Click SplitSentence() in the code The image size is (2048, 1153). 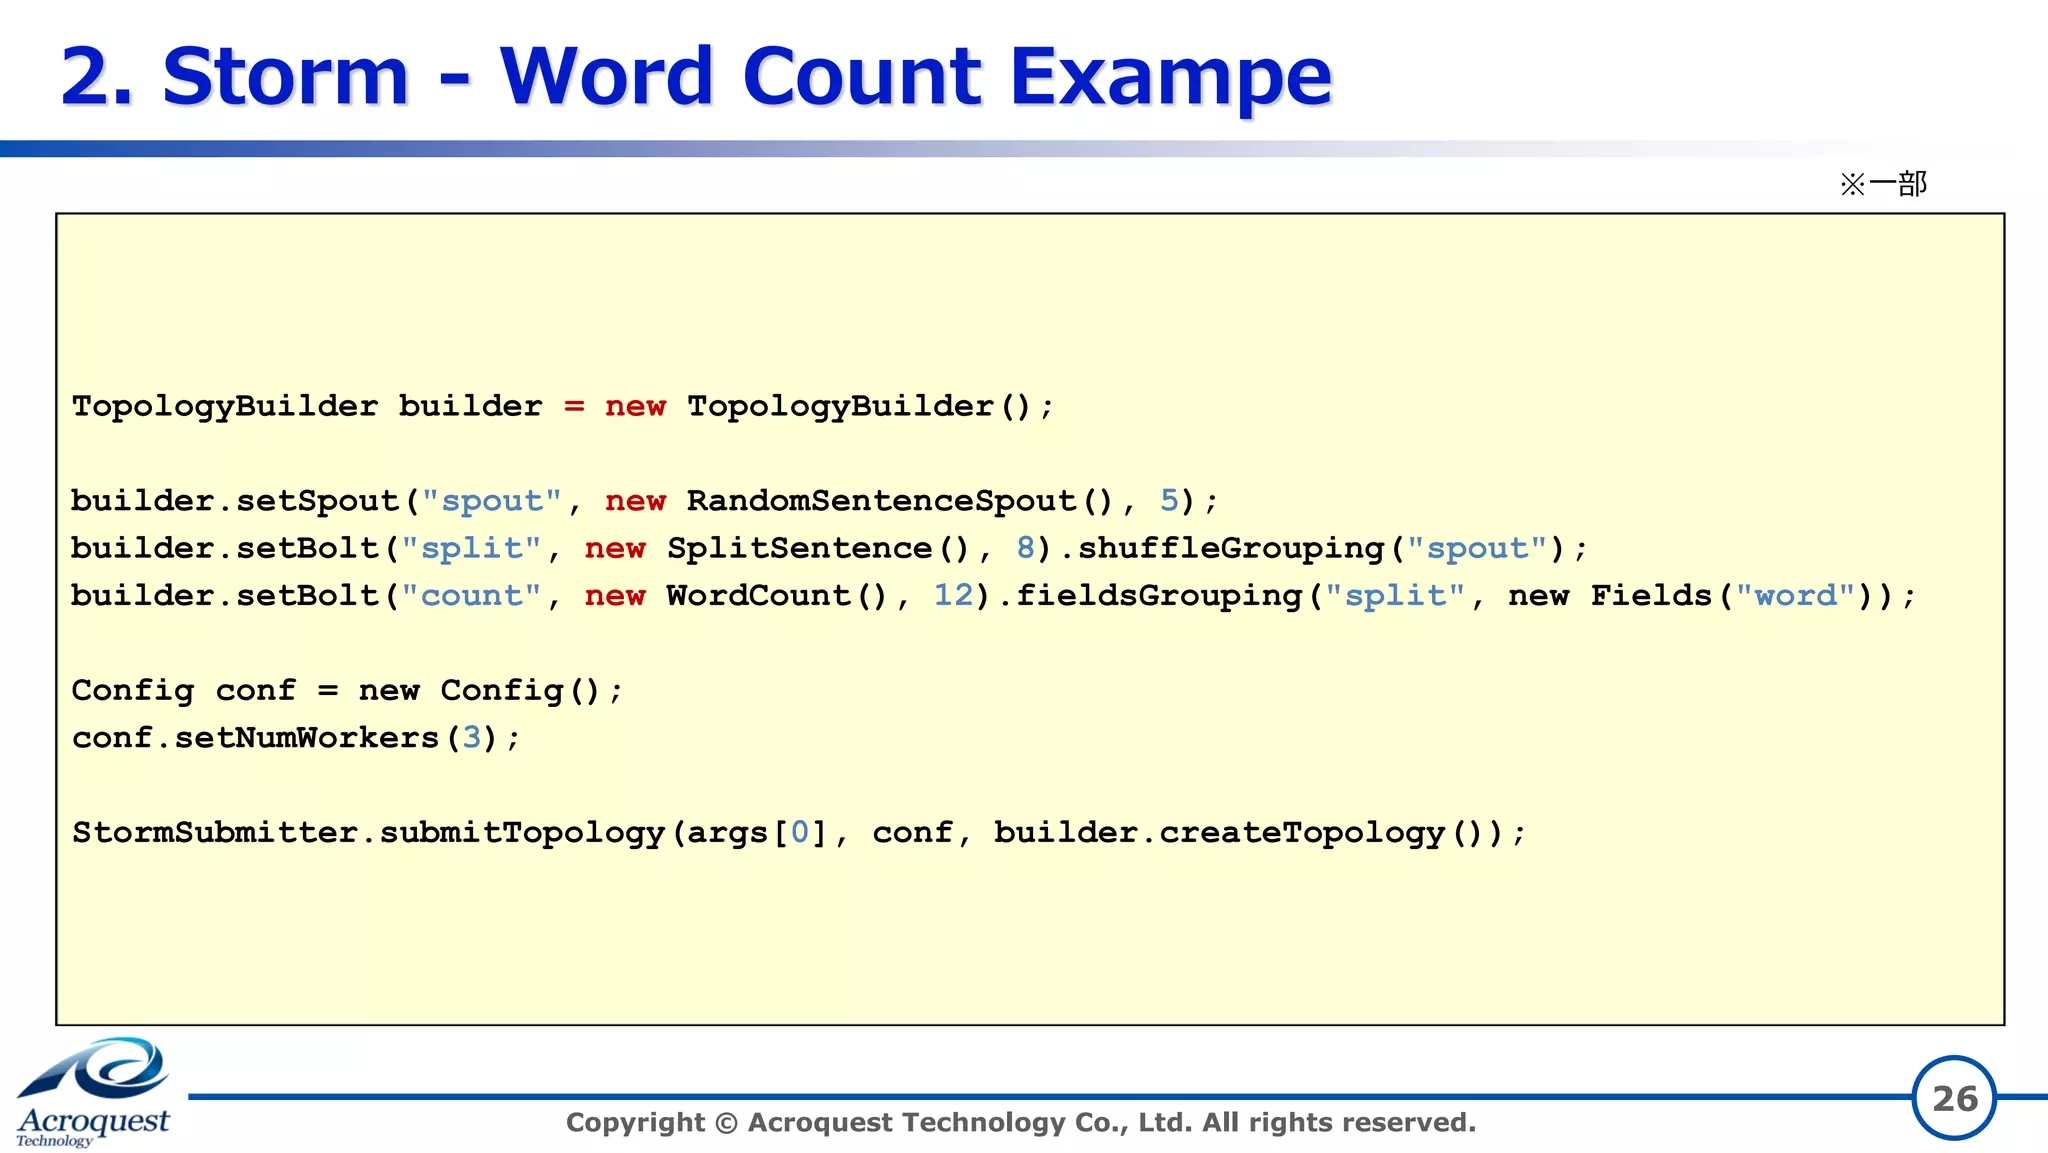817,548
